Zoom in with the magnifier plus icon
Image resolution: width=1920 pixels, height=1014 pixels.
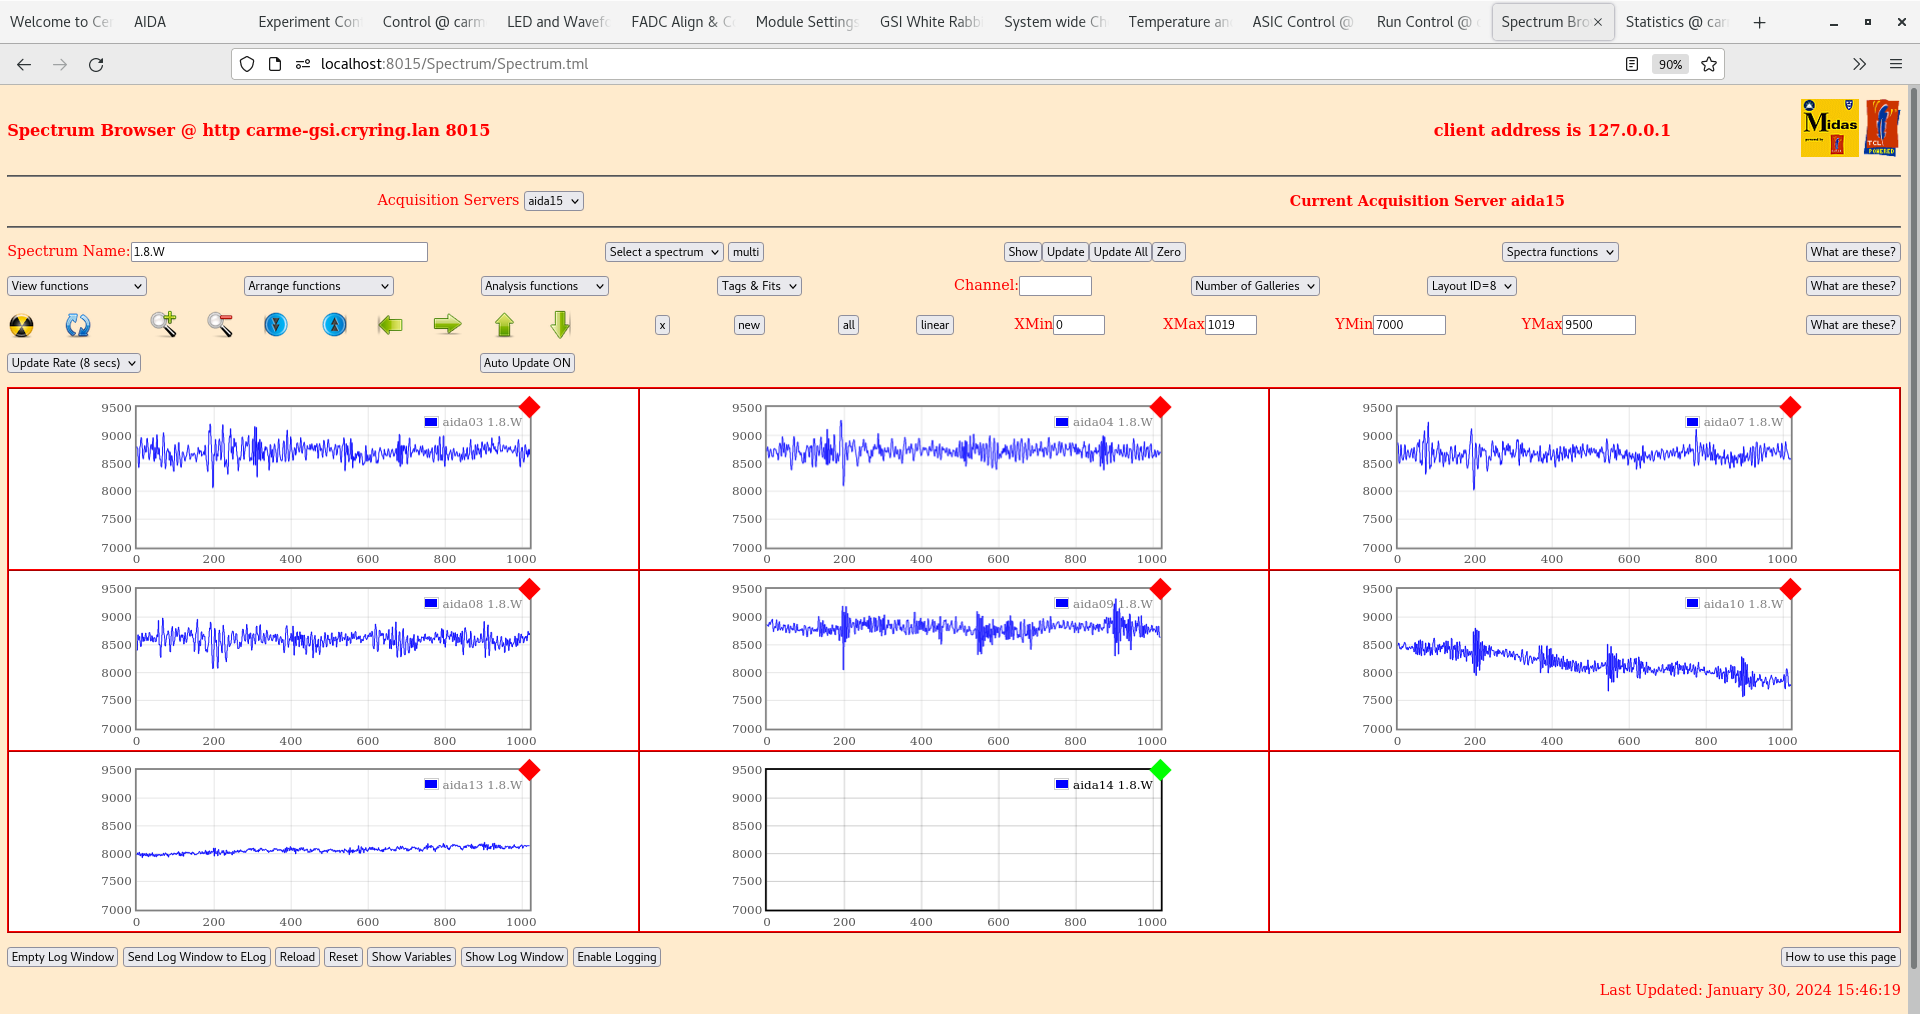point(163,324)
